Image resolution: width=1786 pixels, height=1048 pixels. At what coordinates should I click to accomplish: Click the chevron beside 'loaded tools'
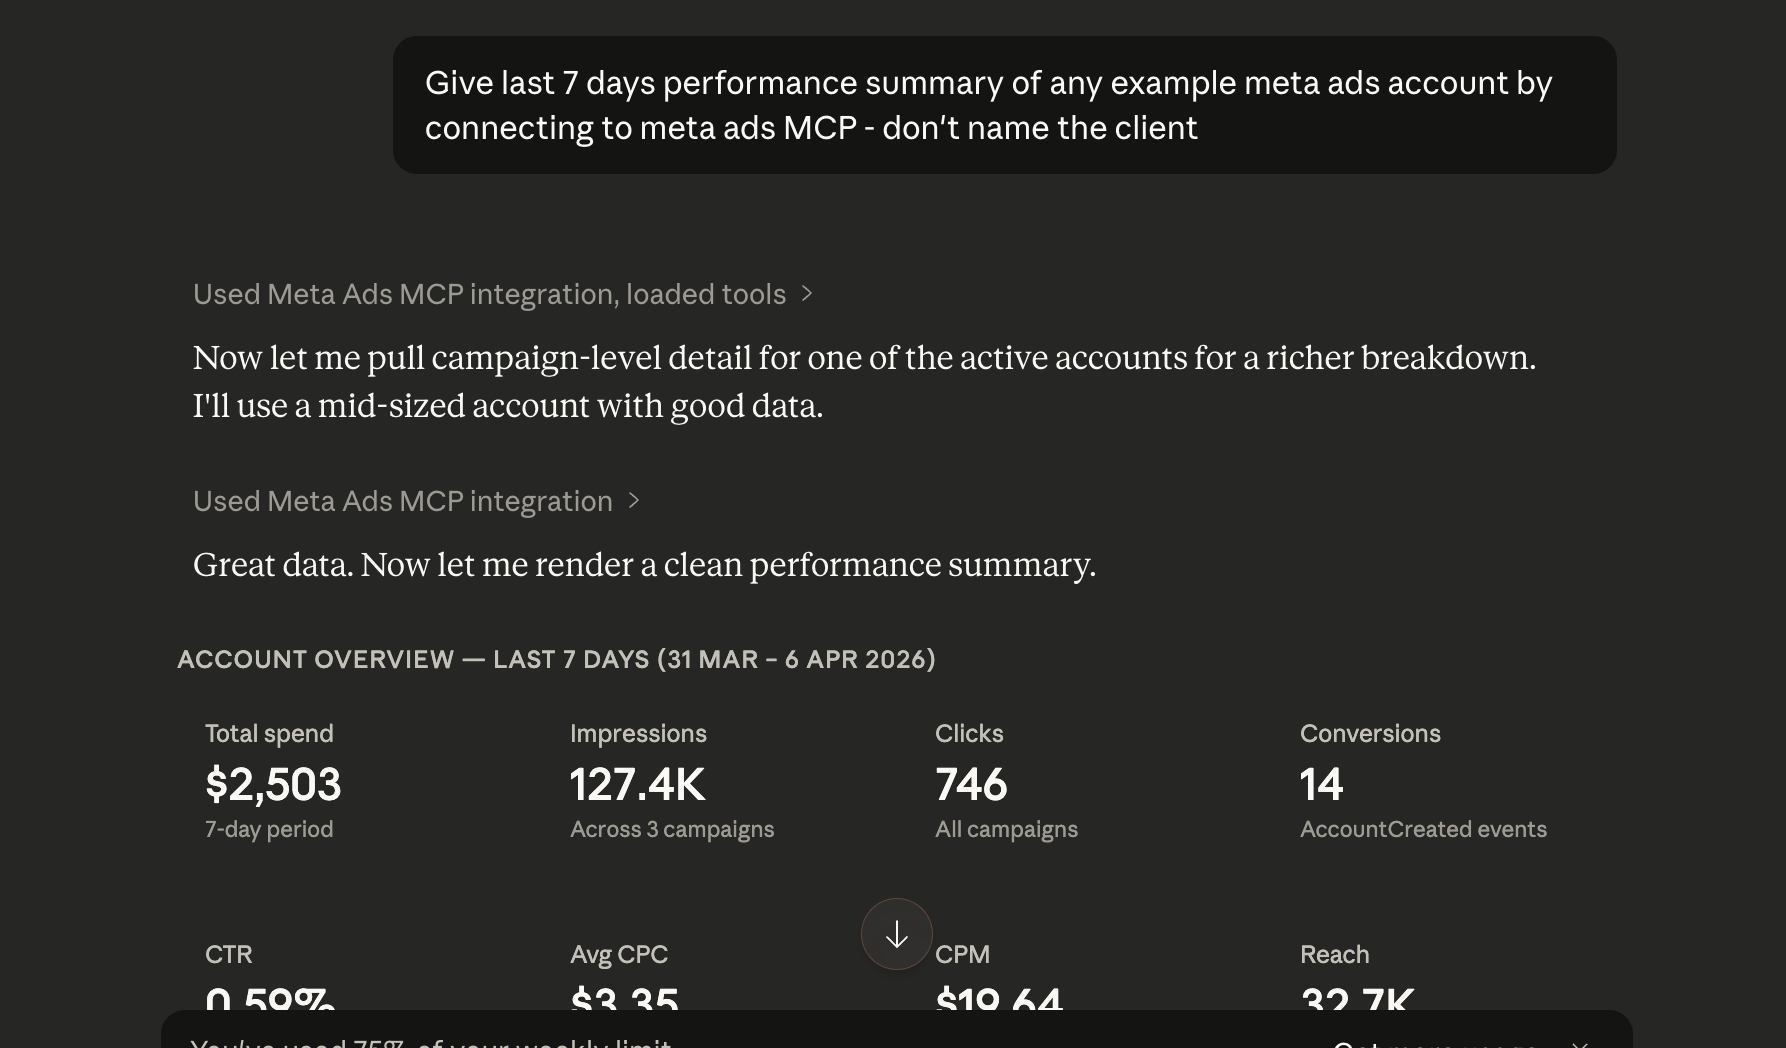click(808, 294)
